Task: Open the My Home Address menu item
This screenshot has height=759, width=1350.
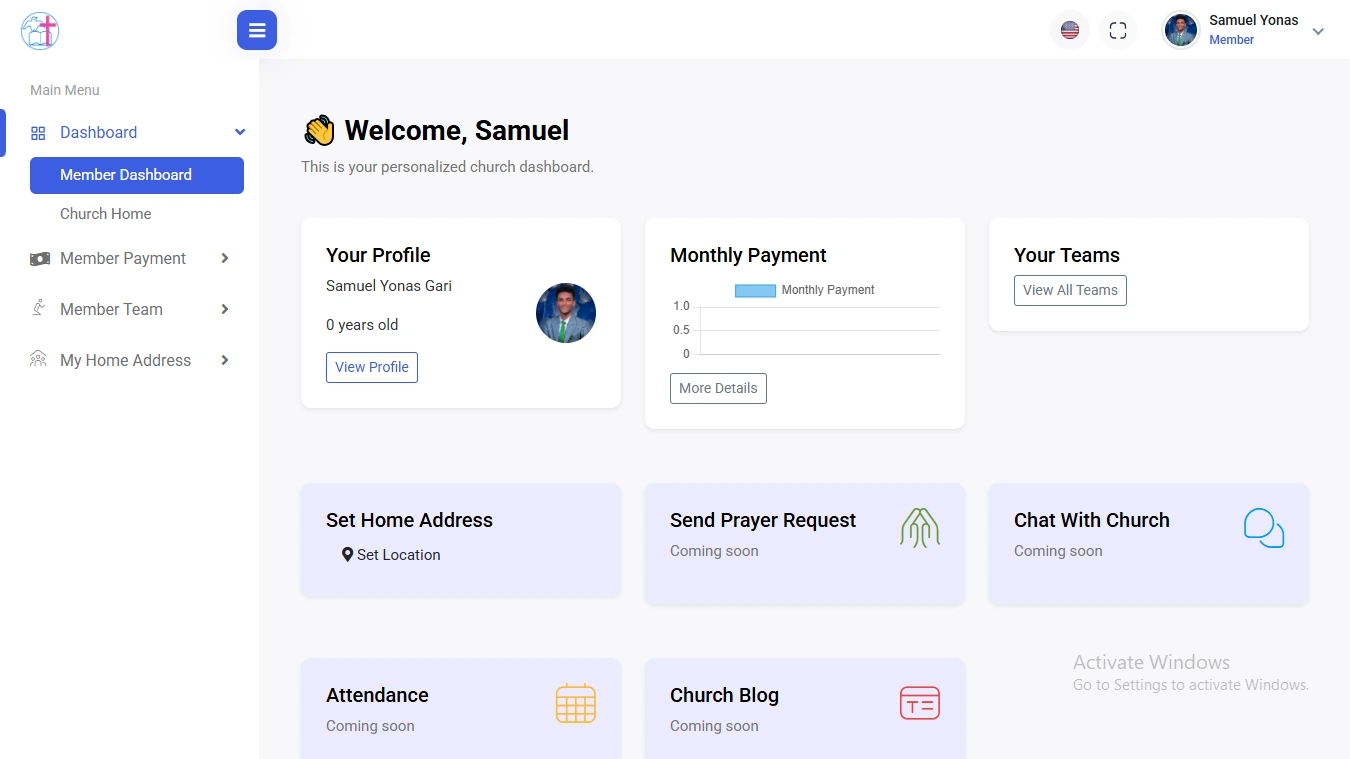Action: [x=125, y=360]
